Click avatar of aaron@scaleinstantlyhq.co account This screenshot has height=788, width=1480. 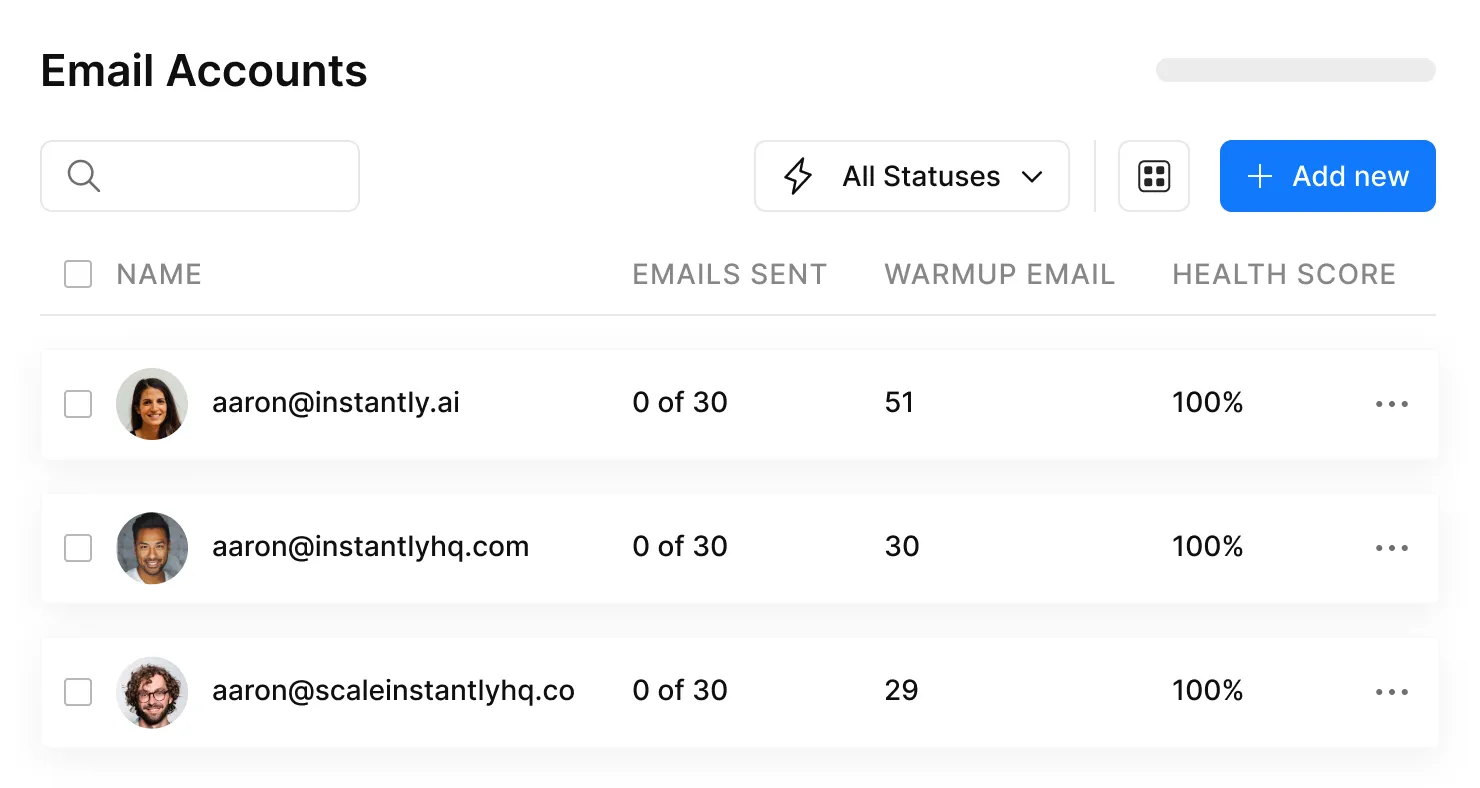152,692
